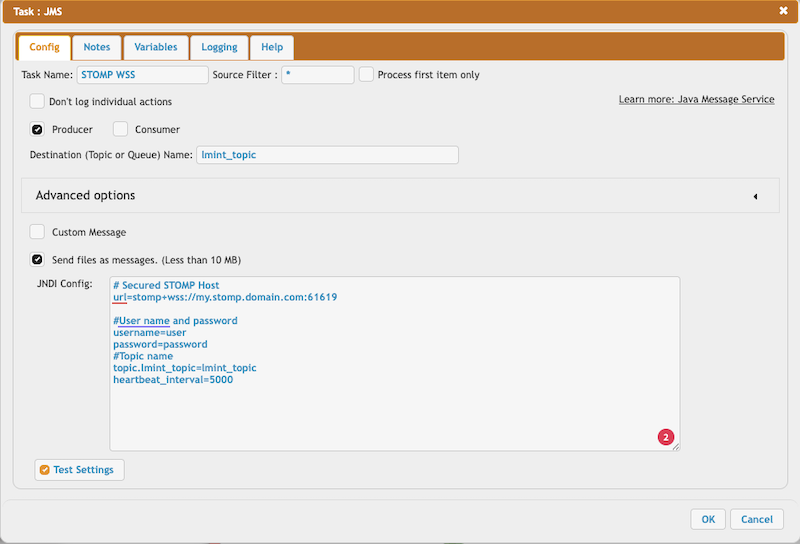Open the Variables tab

tap(156, 47)
